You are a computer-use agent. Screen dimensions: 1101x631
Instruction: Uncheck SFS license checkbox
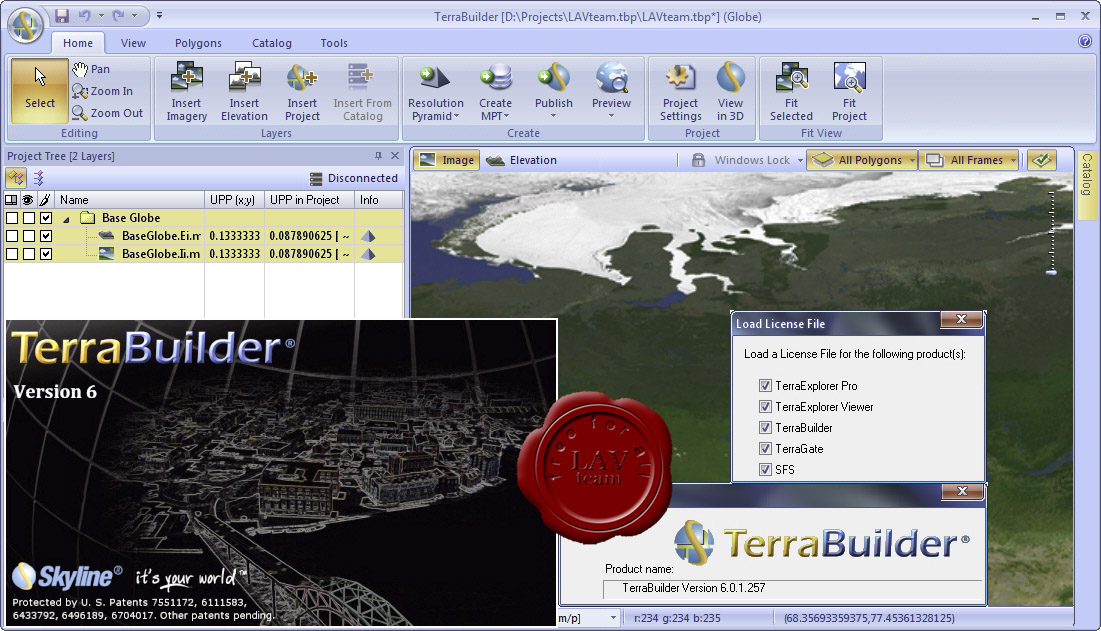point(765,470)
